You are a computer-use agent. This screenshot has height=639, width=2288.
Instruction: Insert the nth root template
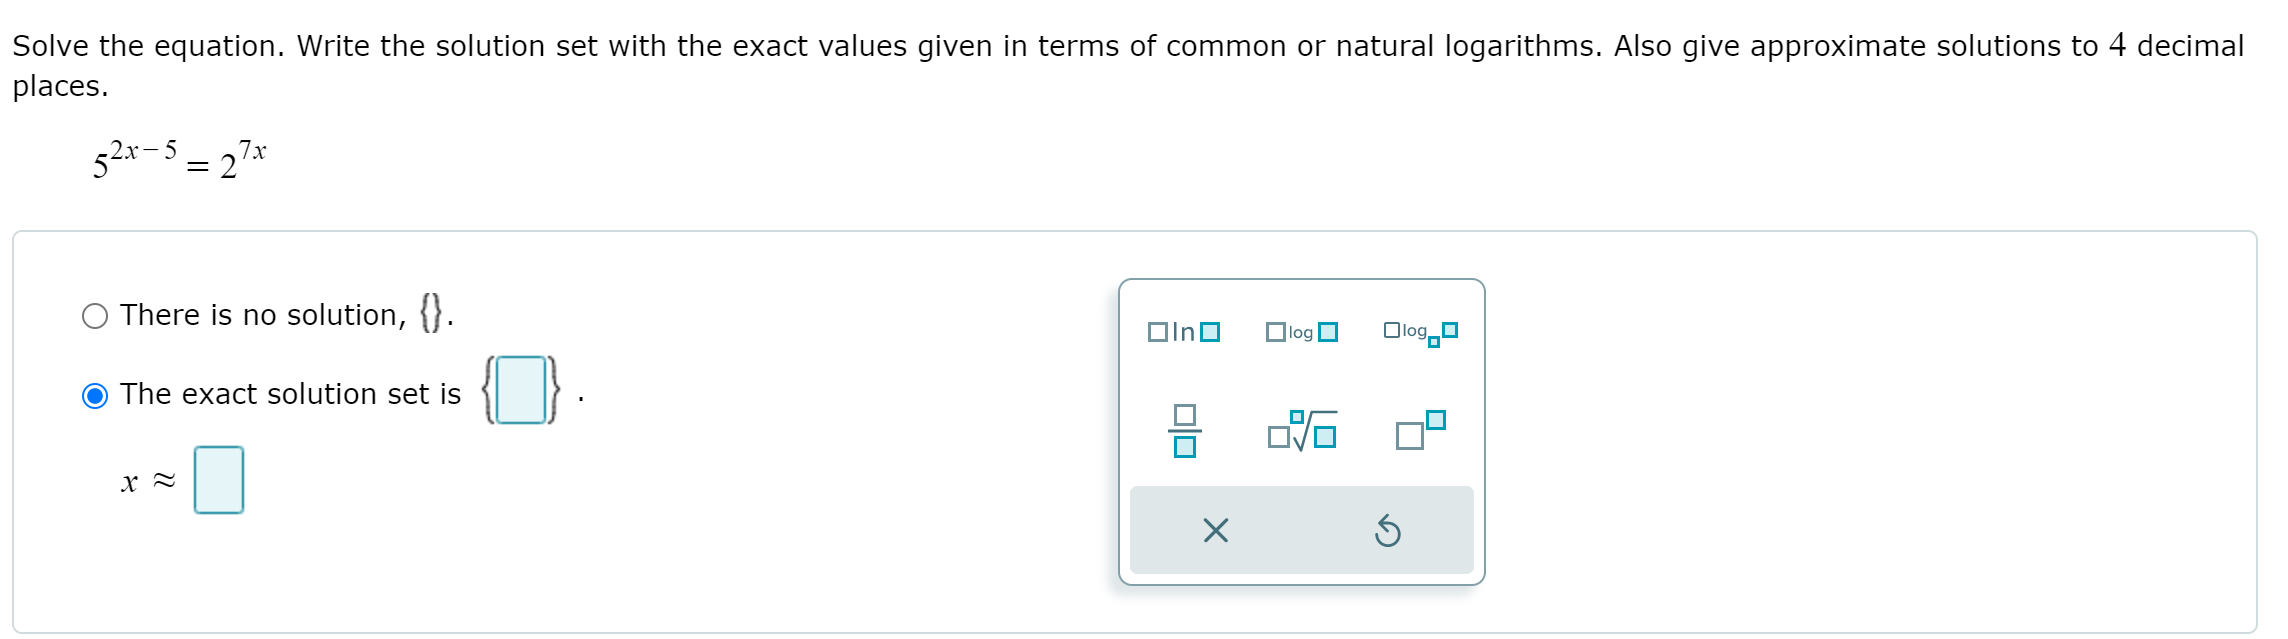pyautogui.click(x=1300, y=432)
